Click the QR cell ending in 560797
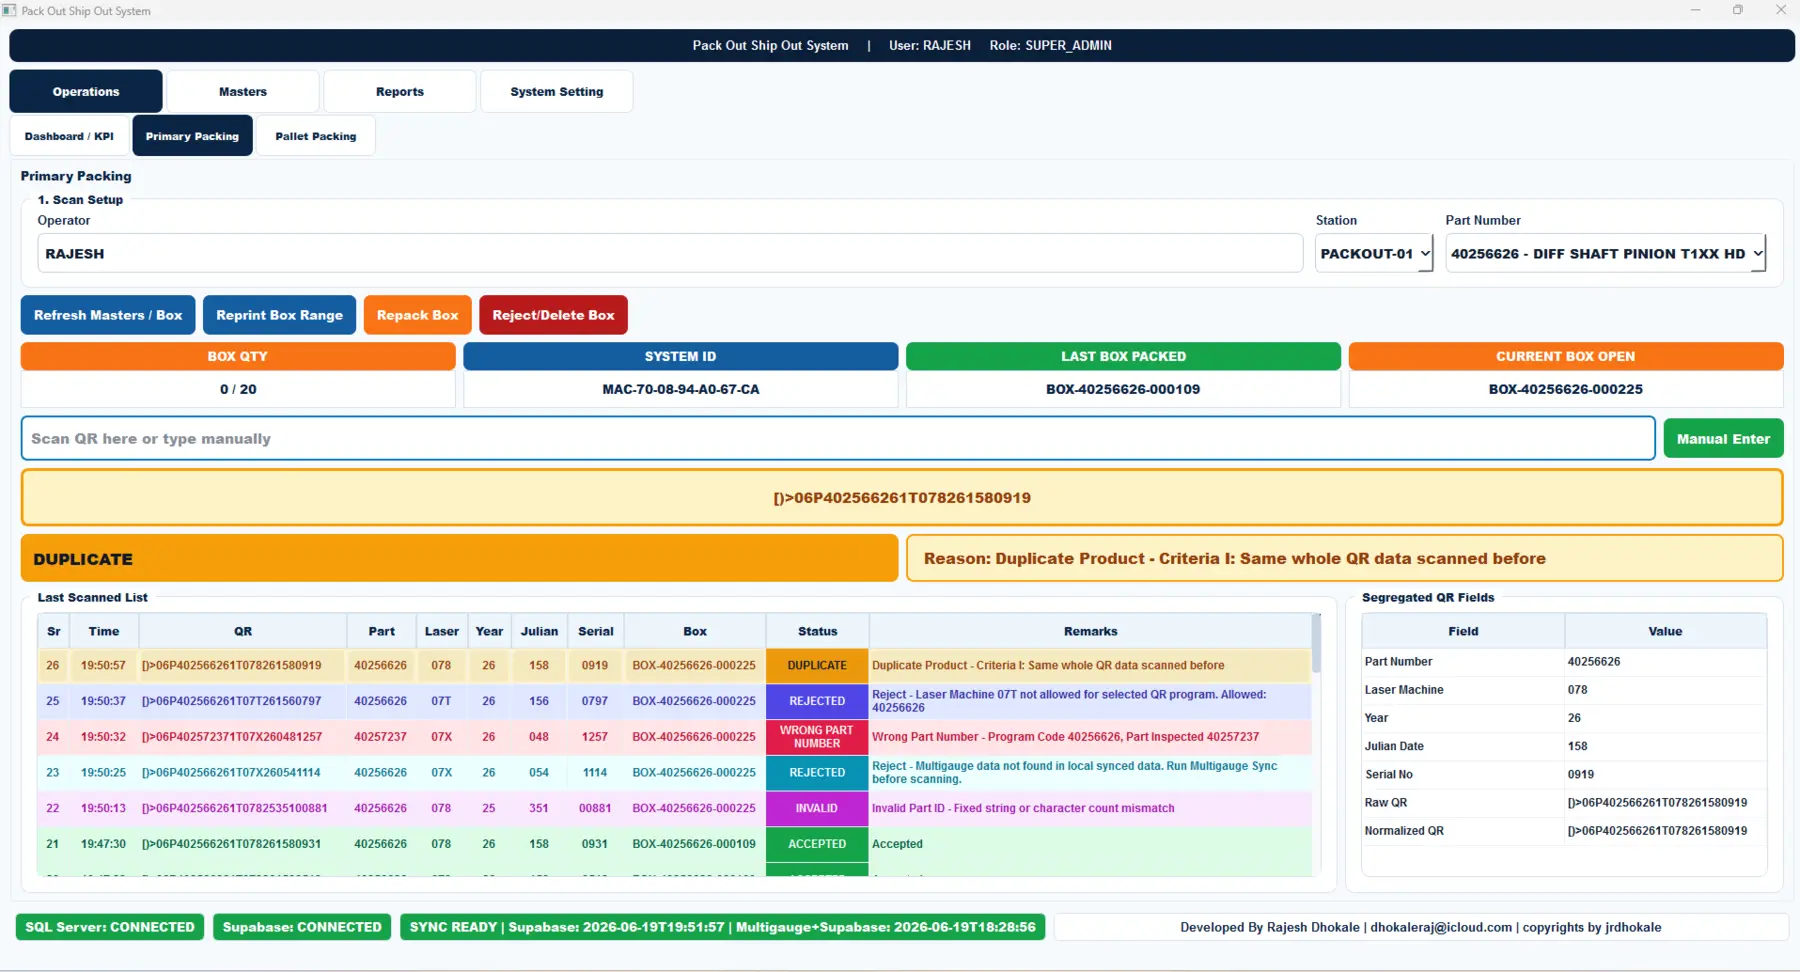 click(243, 701)
